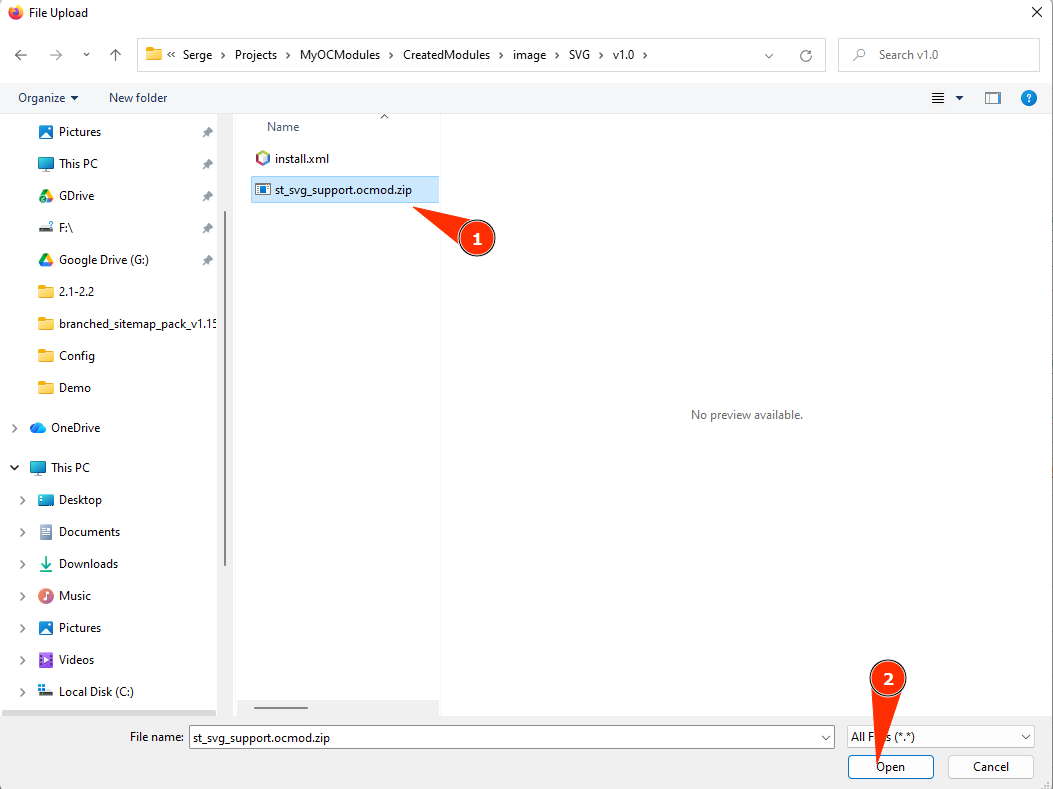Viewport: 1053px width, 789px height.
Task: Click the Open button
Action: tap(890, 767)
